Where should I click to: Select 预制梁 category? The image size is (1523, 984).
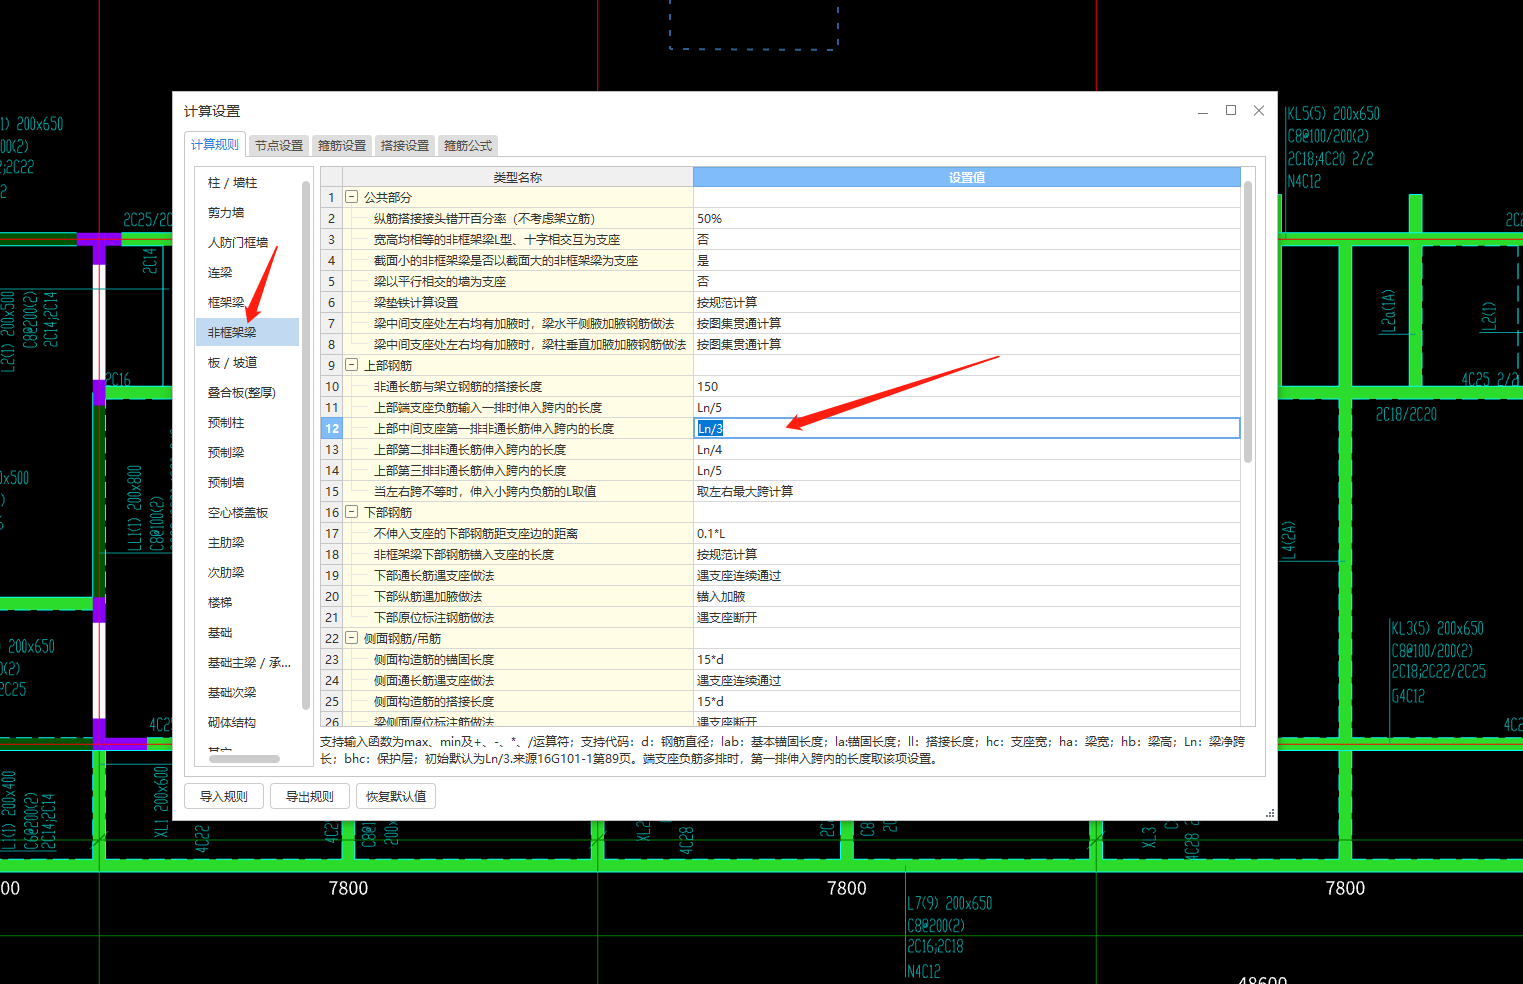pyautogui.click(x=248, y=453)
